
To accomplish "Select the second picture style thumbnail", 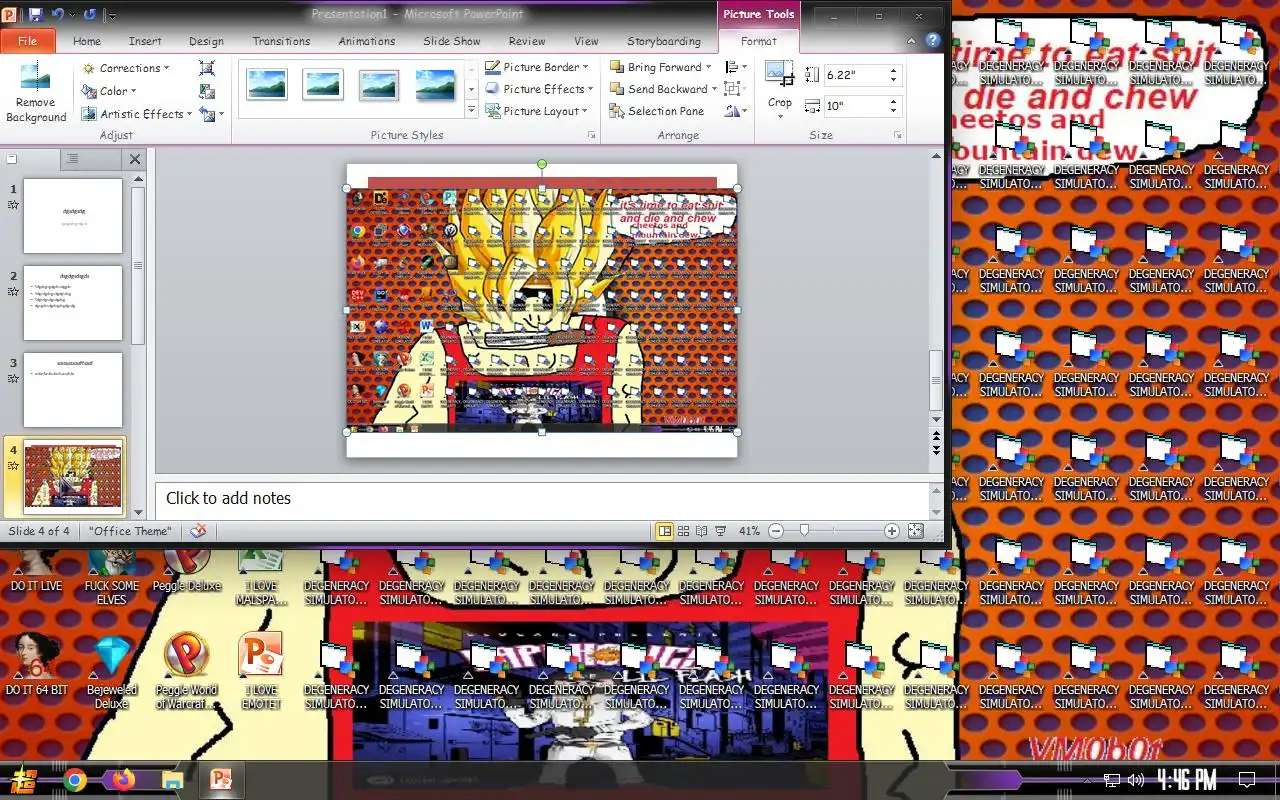I will point(323,84).
